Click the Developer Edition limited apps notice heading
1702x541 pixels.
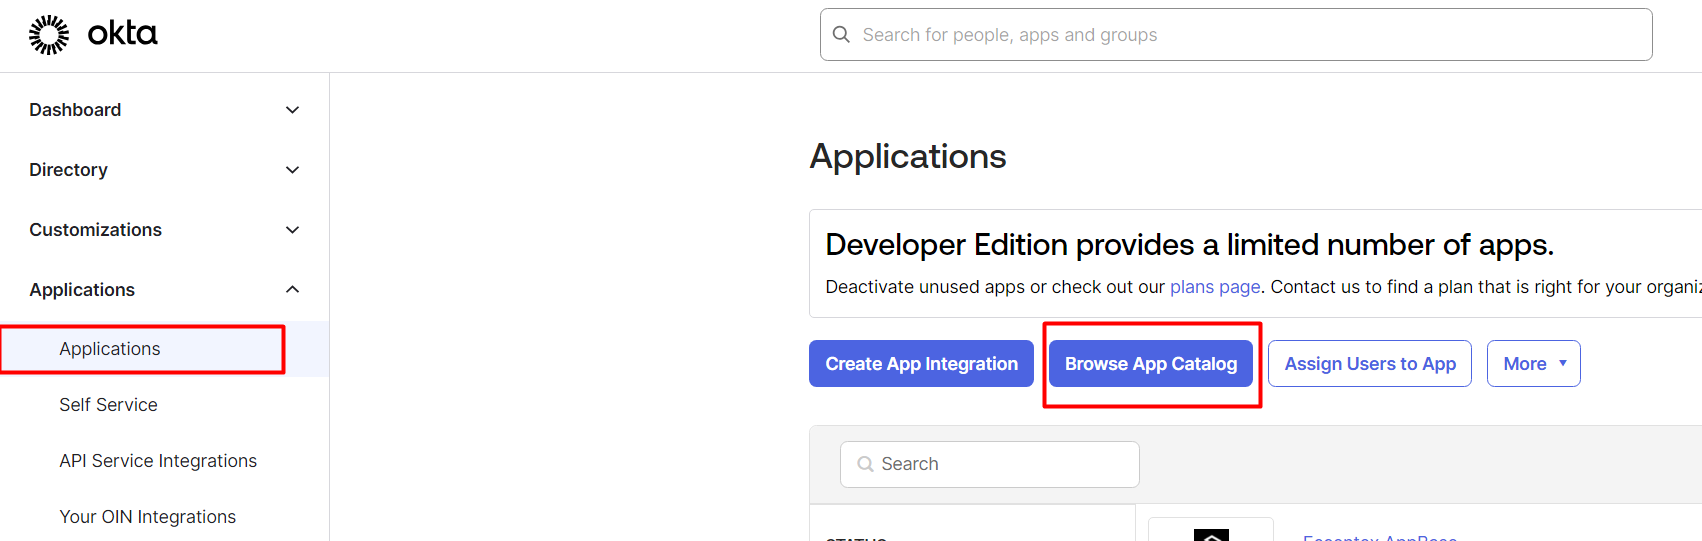pos(1190,245)
